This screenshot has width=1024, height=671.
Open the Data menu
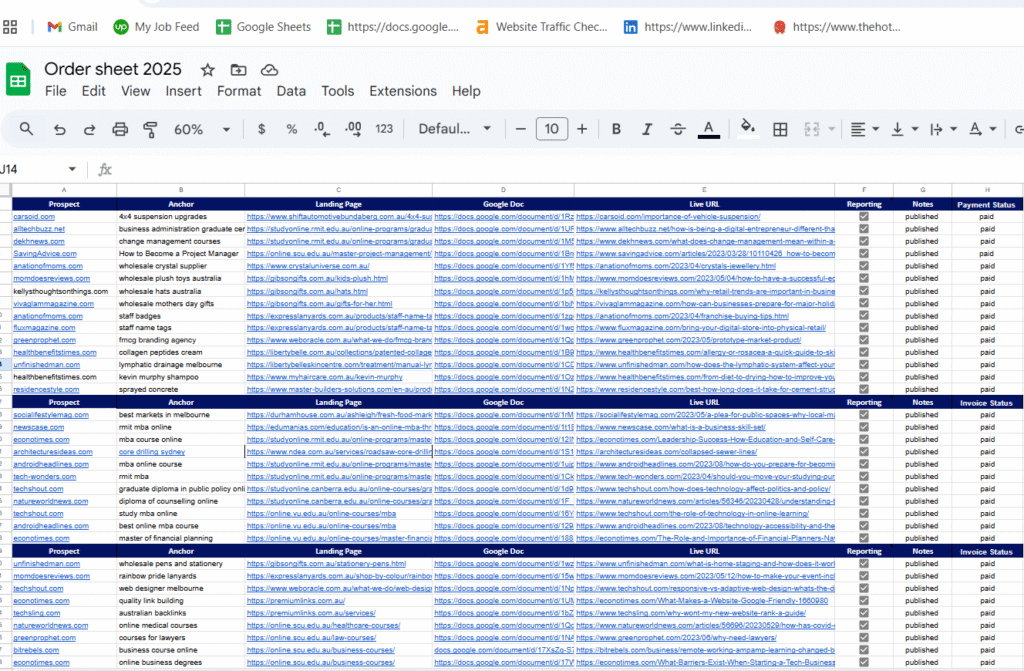pos(291,91)
